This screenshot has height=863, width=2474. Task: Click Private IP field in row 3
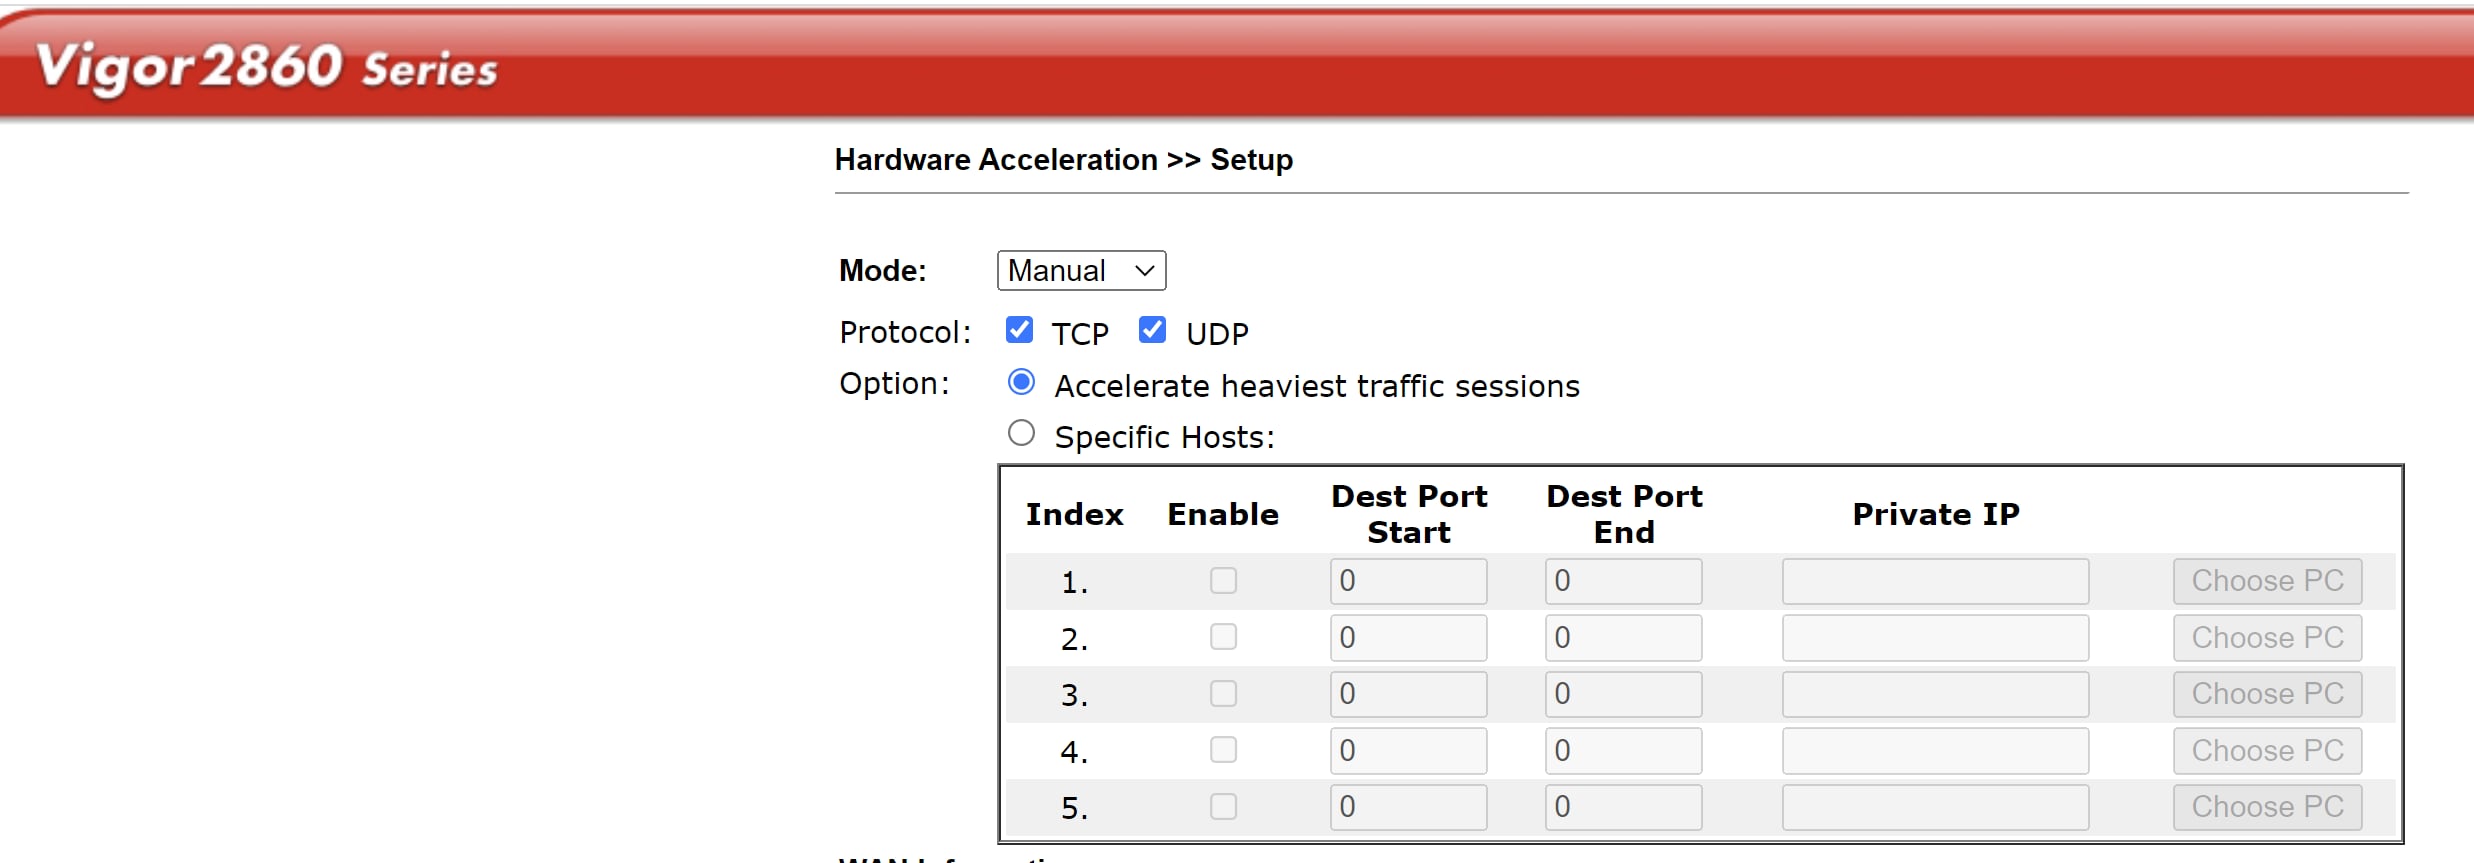(x=1935, y=694)
